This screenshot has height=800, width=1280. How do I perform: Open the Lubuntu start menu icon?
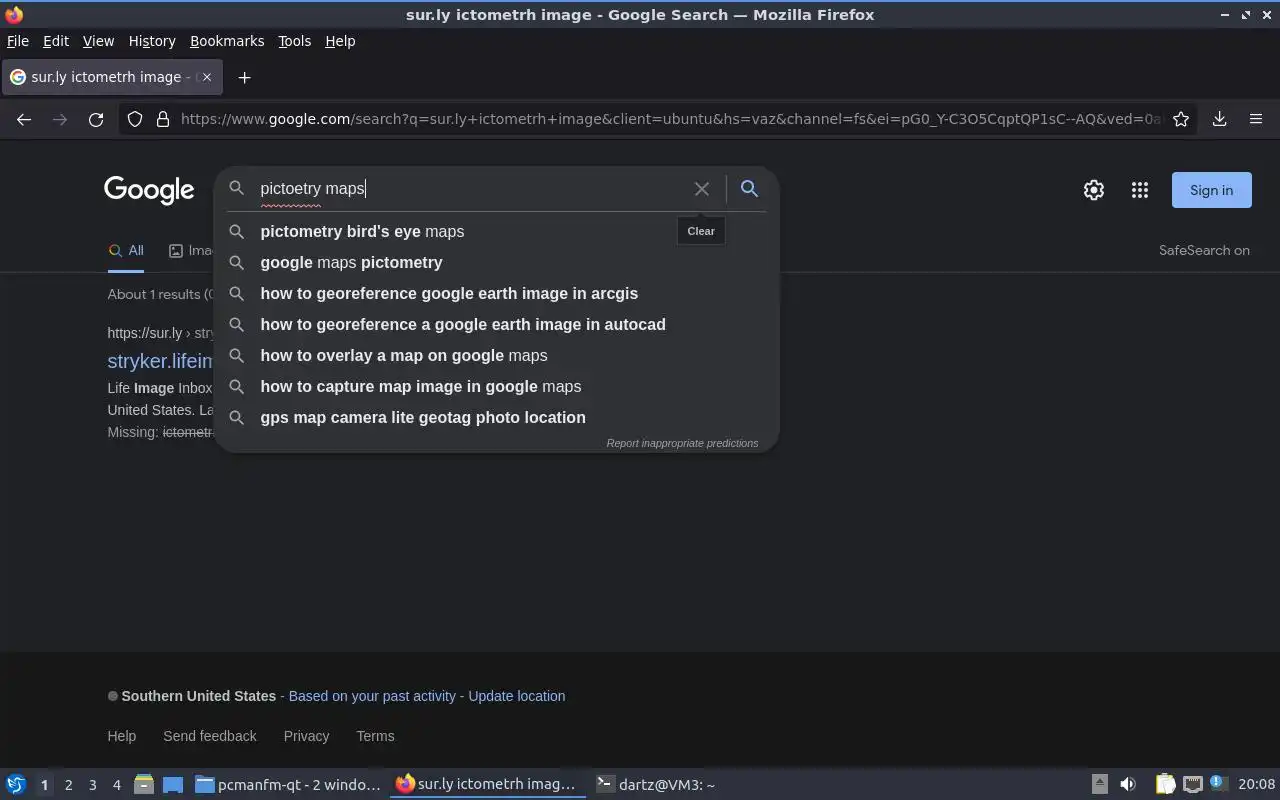click(16, 785)
